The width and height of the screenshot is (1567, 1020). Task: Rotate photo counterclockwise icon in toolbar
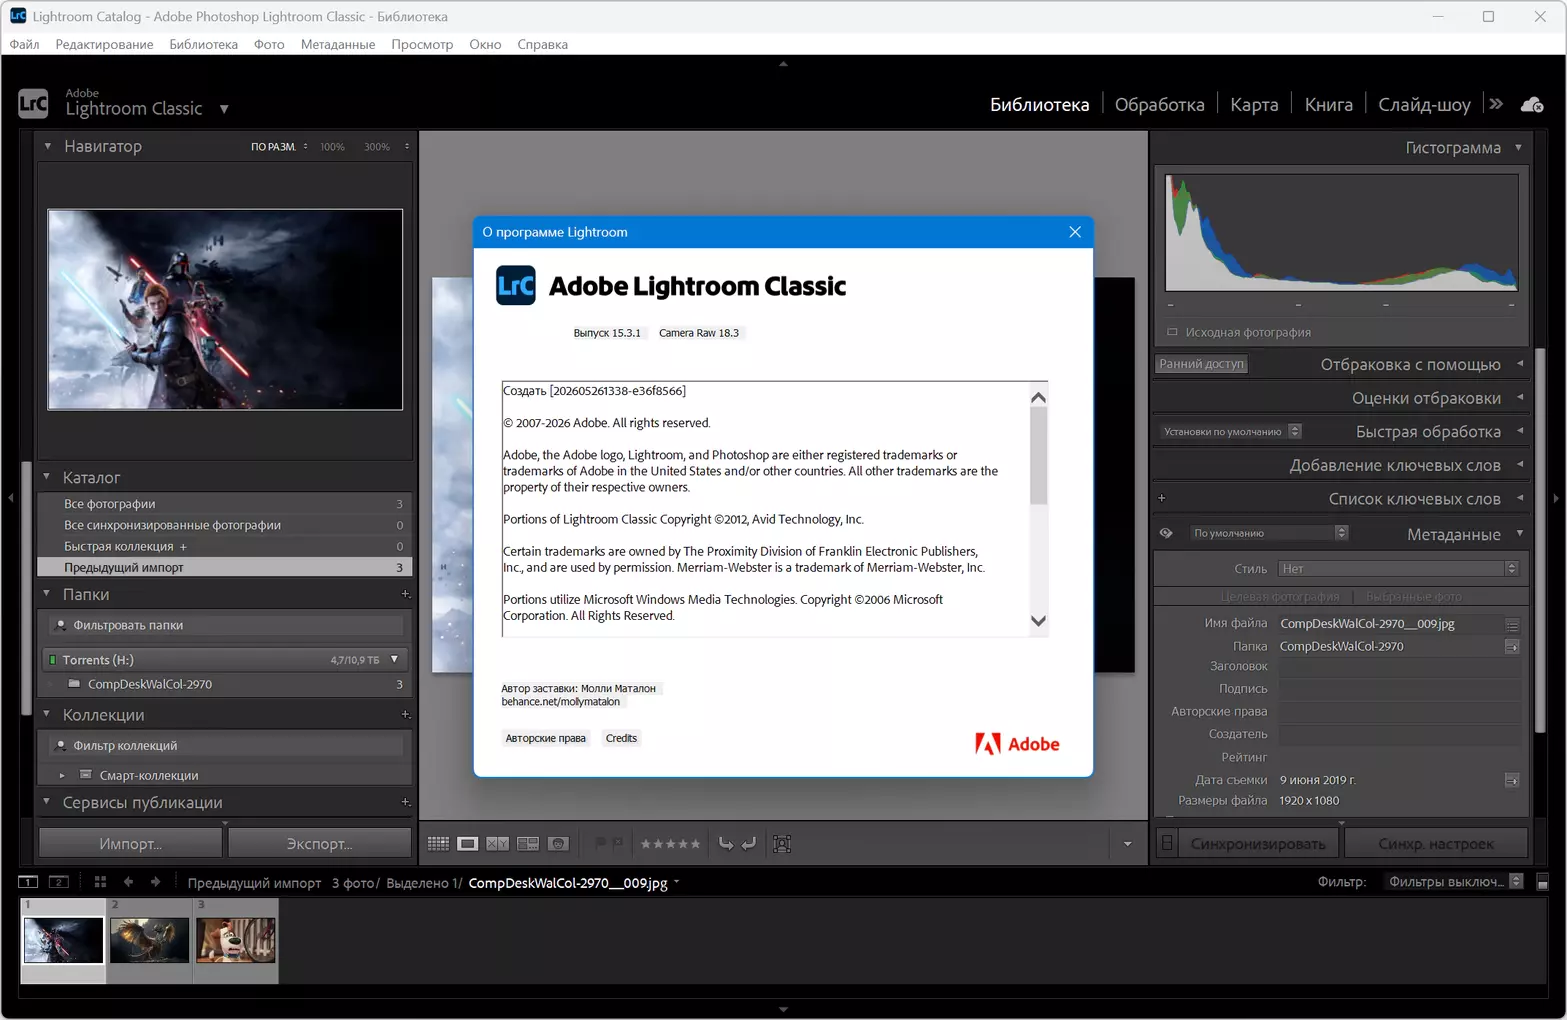(726, 844)
